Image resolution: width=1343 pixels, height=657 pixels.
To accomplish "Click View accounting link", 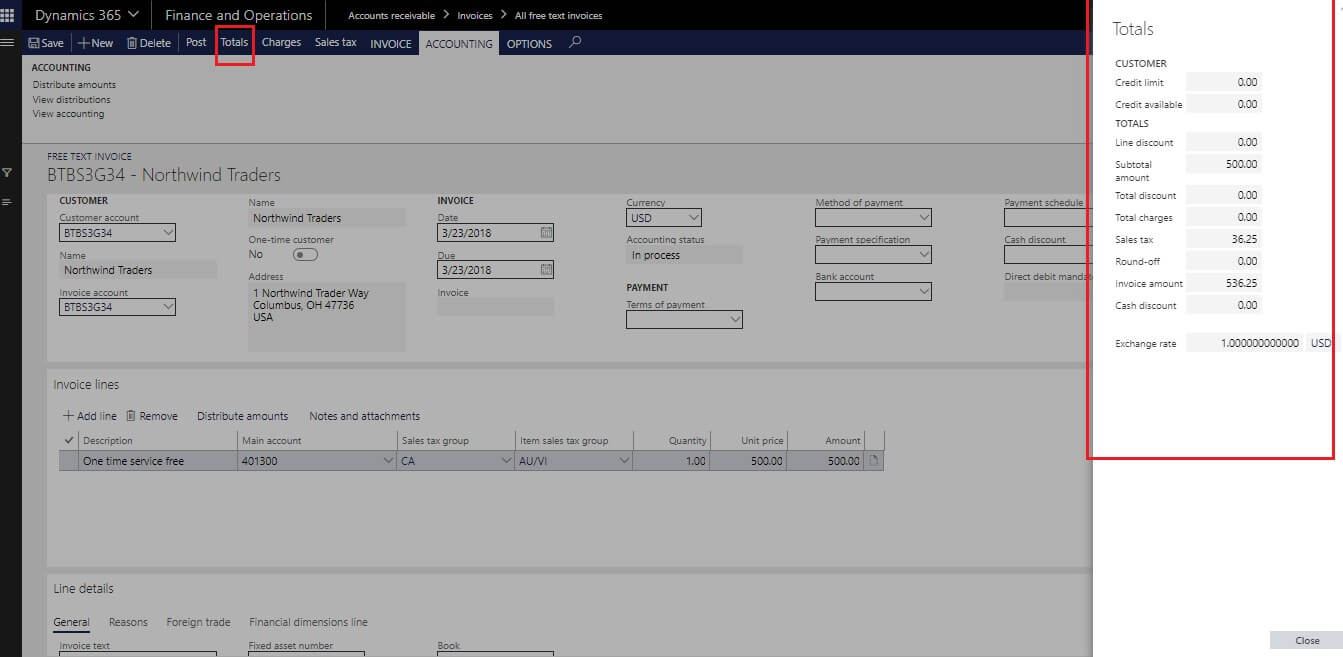I will click(68, 114).
